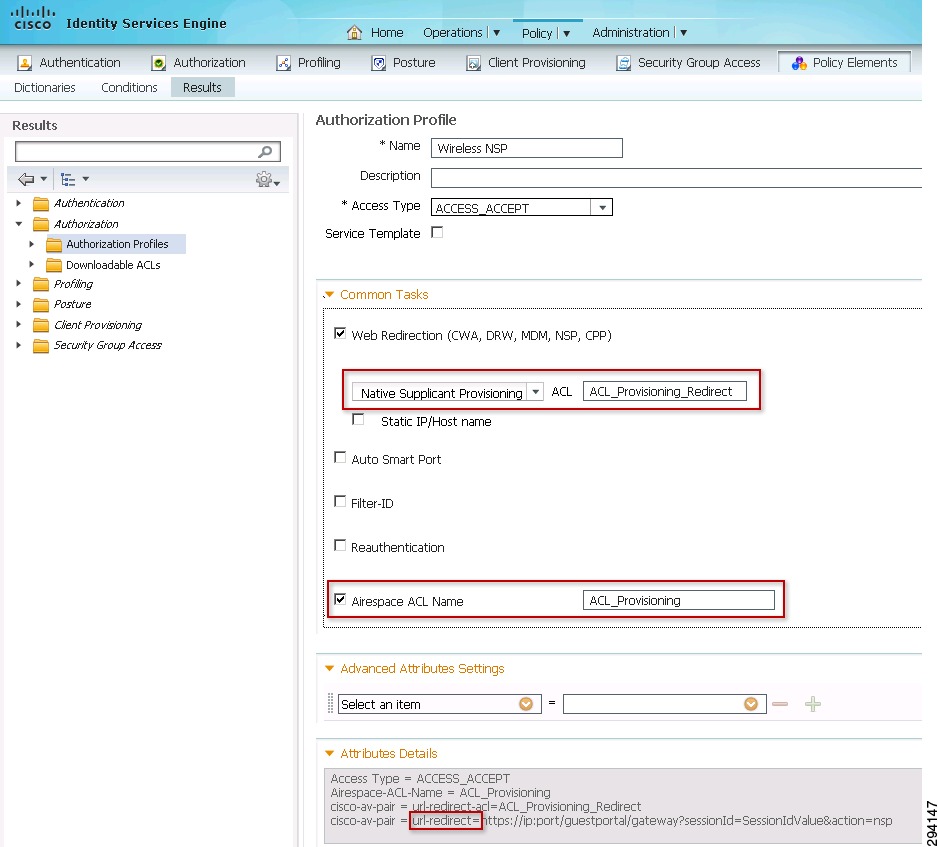This screenshot has height=847, width=938.
Task: Click the Security Group Access icon
Action: (x=623, y=63)
